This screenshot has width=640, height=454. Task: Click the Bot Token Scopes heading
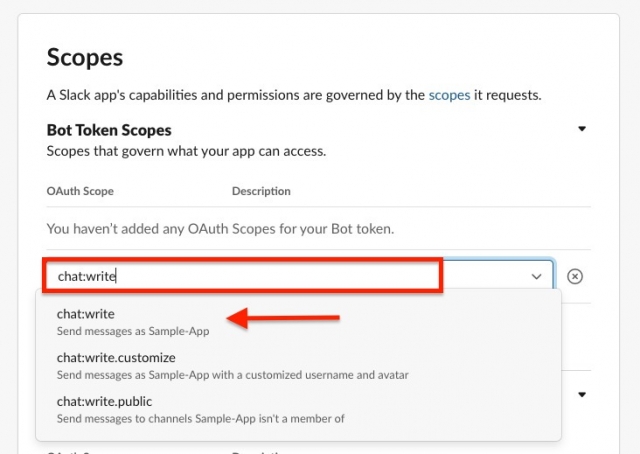[109, 130]
